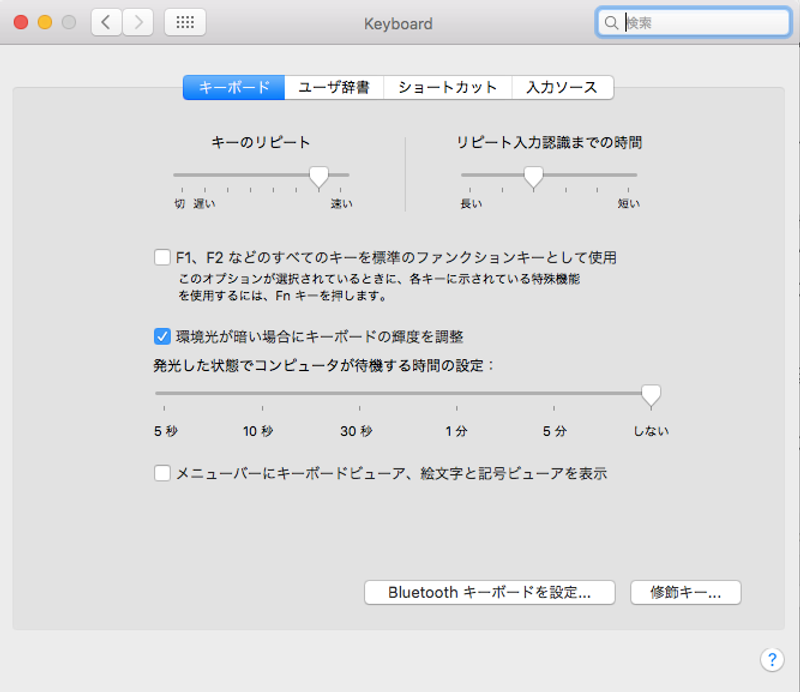Click the 切 label on key repeat
800x692 pixels.
[x=180, y=204]
